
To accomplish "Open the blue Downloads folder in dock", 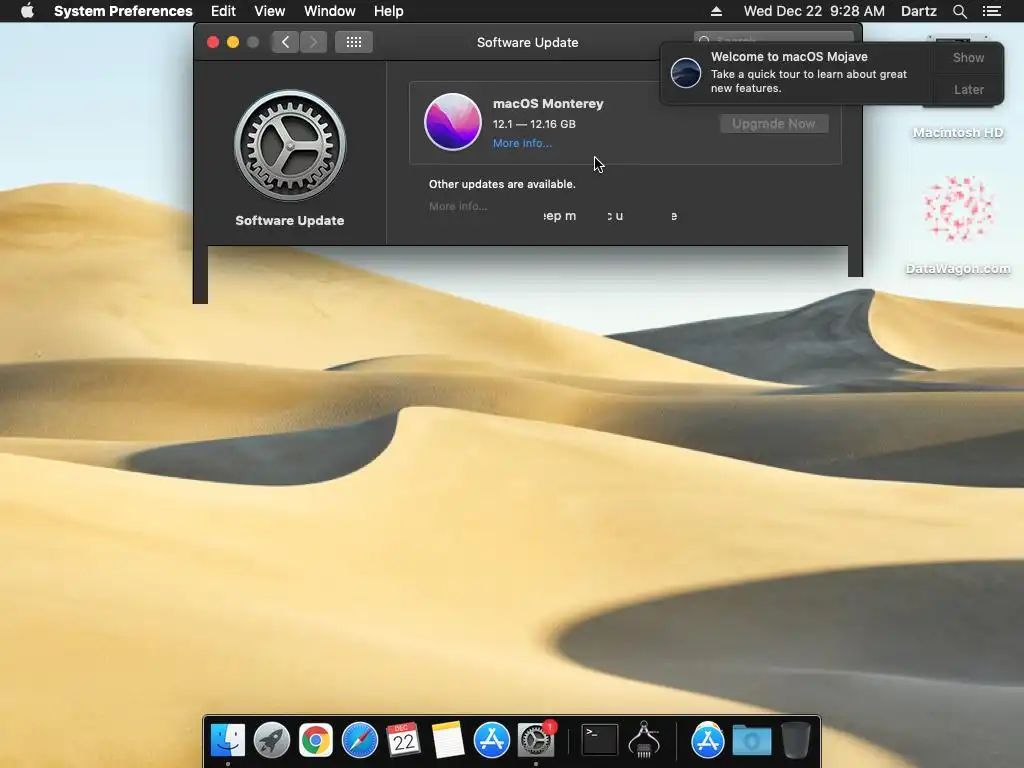I will click(752, 740).
